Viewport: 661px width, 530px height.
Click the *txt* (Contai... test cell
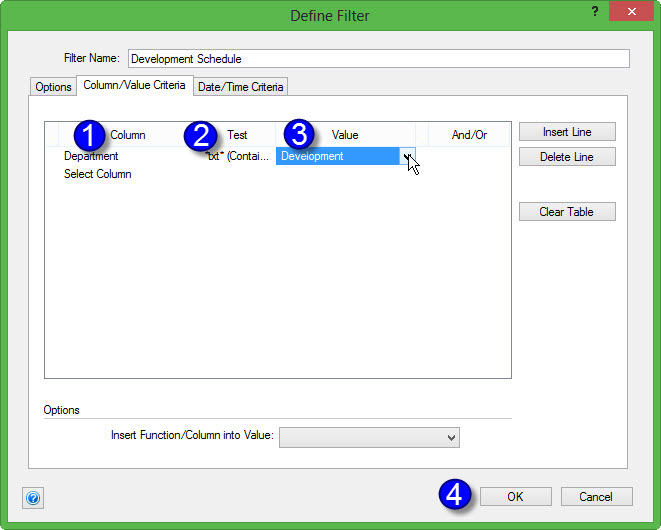tap(237, 156)
